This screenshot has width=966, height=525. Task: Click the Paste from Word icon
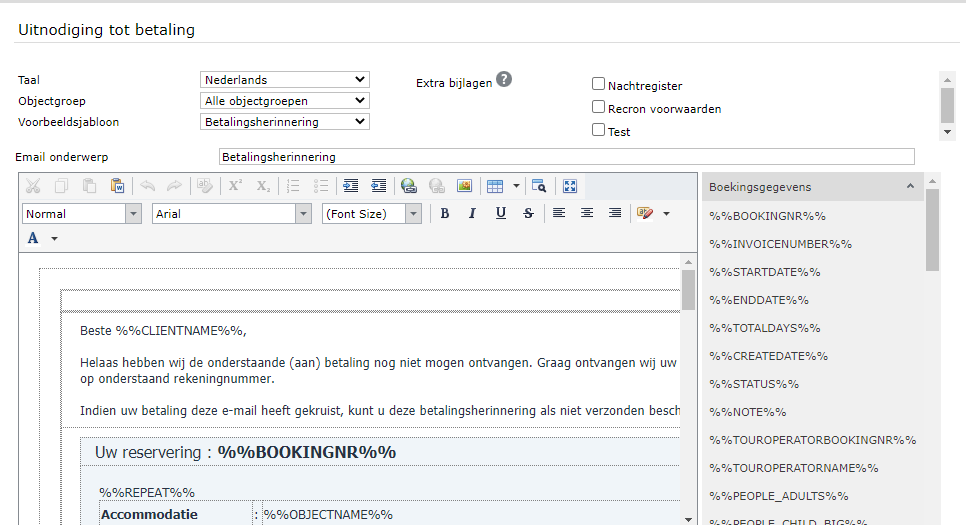pos(117,186)
